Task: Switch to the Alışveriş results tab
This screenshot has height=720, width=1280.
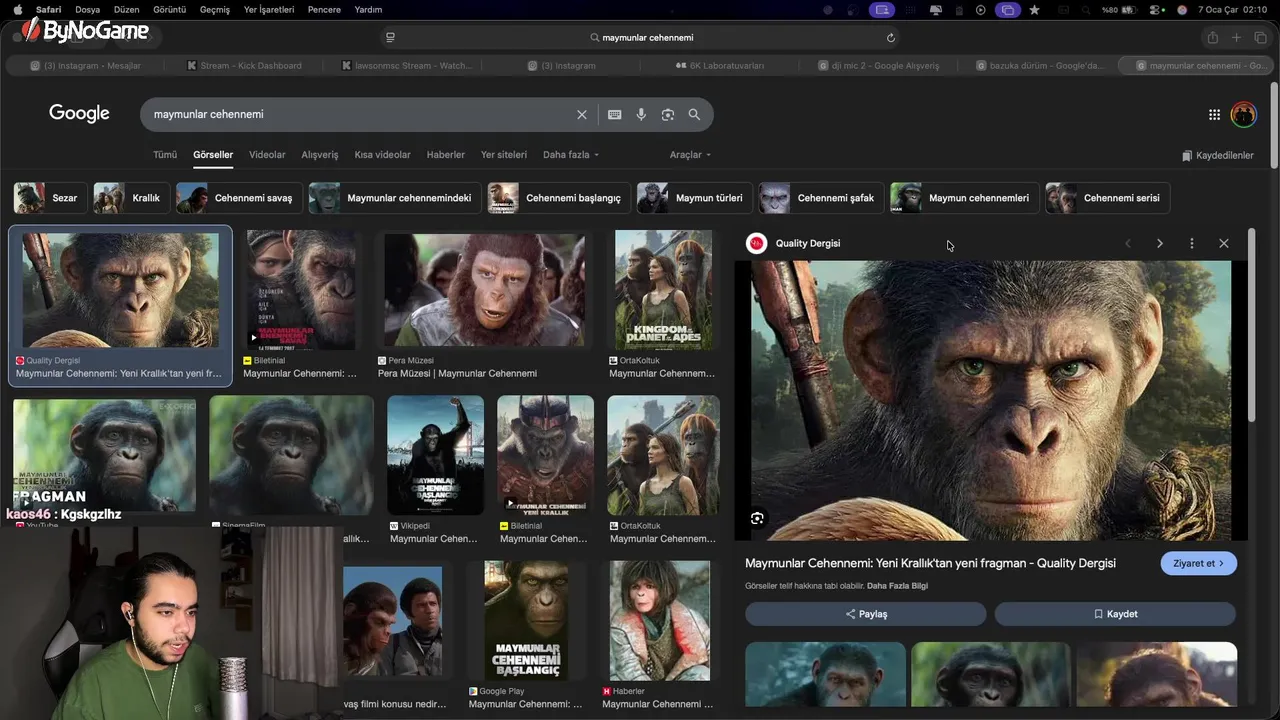Action: click(320, 155)
